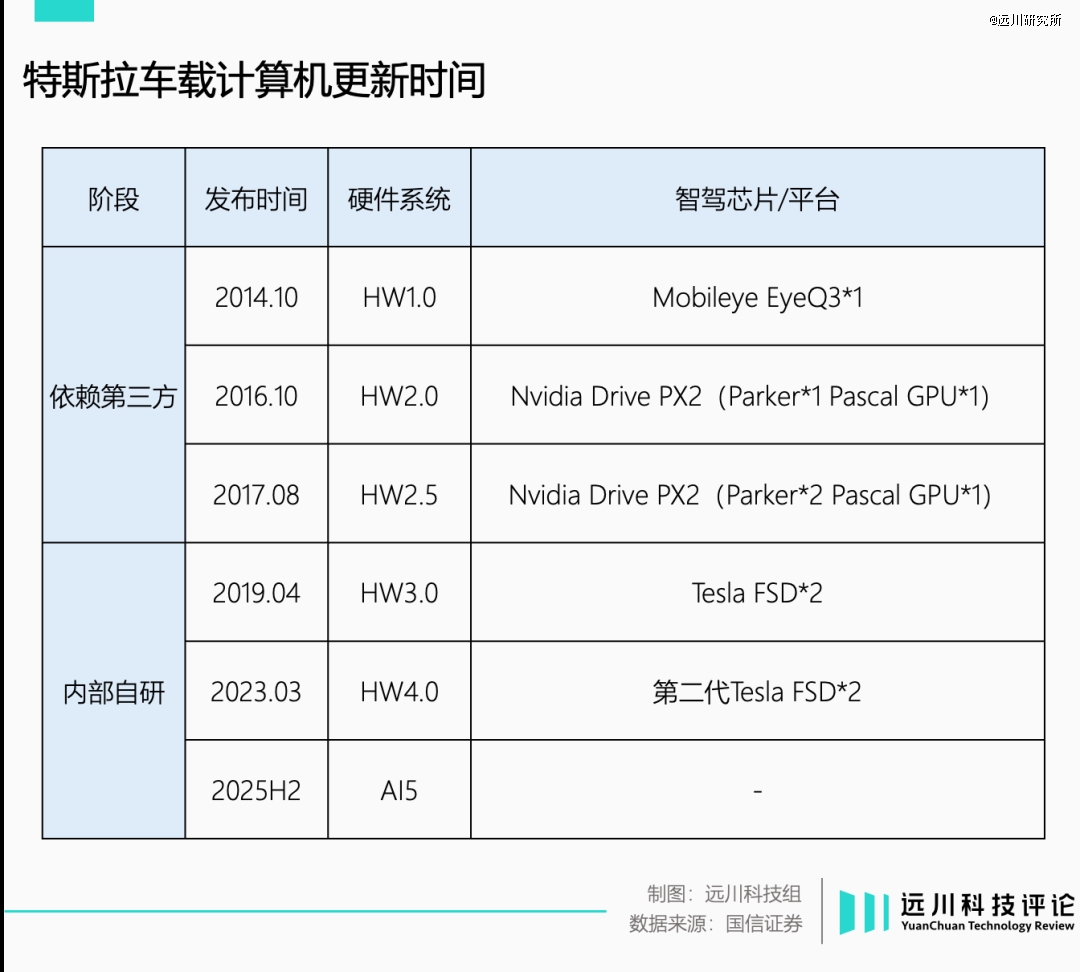This screenshot has width=1080, height=972.
Task: Click the 远川科技评论 brand name
Action: pos(987,904)
